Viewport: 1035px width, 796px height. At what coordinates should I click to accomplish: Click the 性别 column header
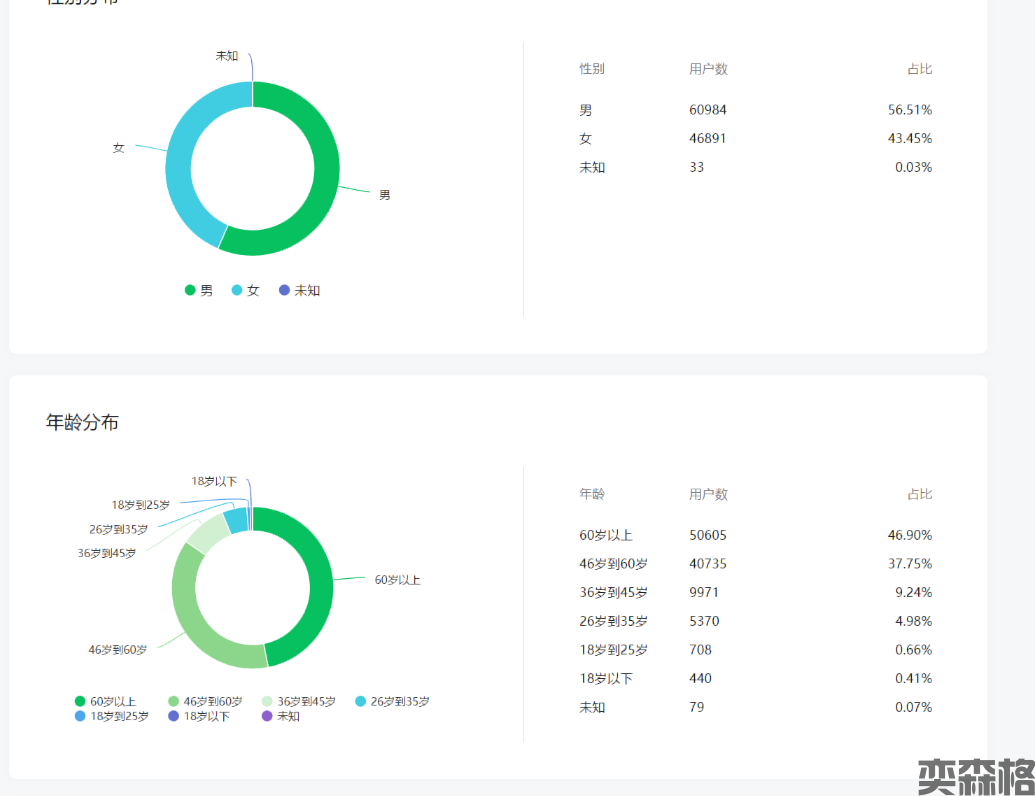tap(592, 69)
